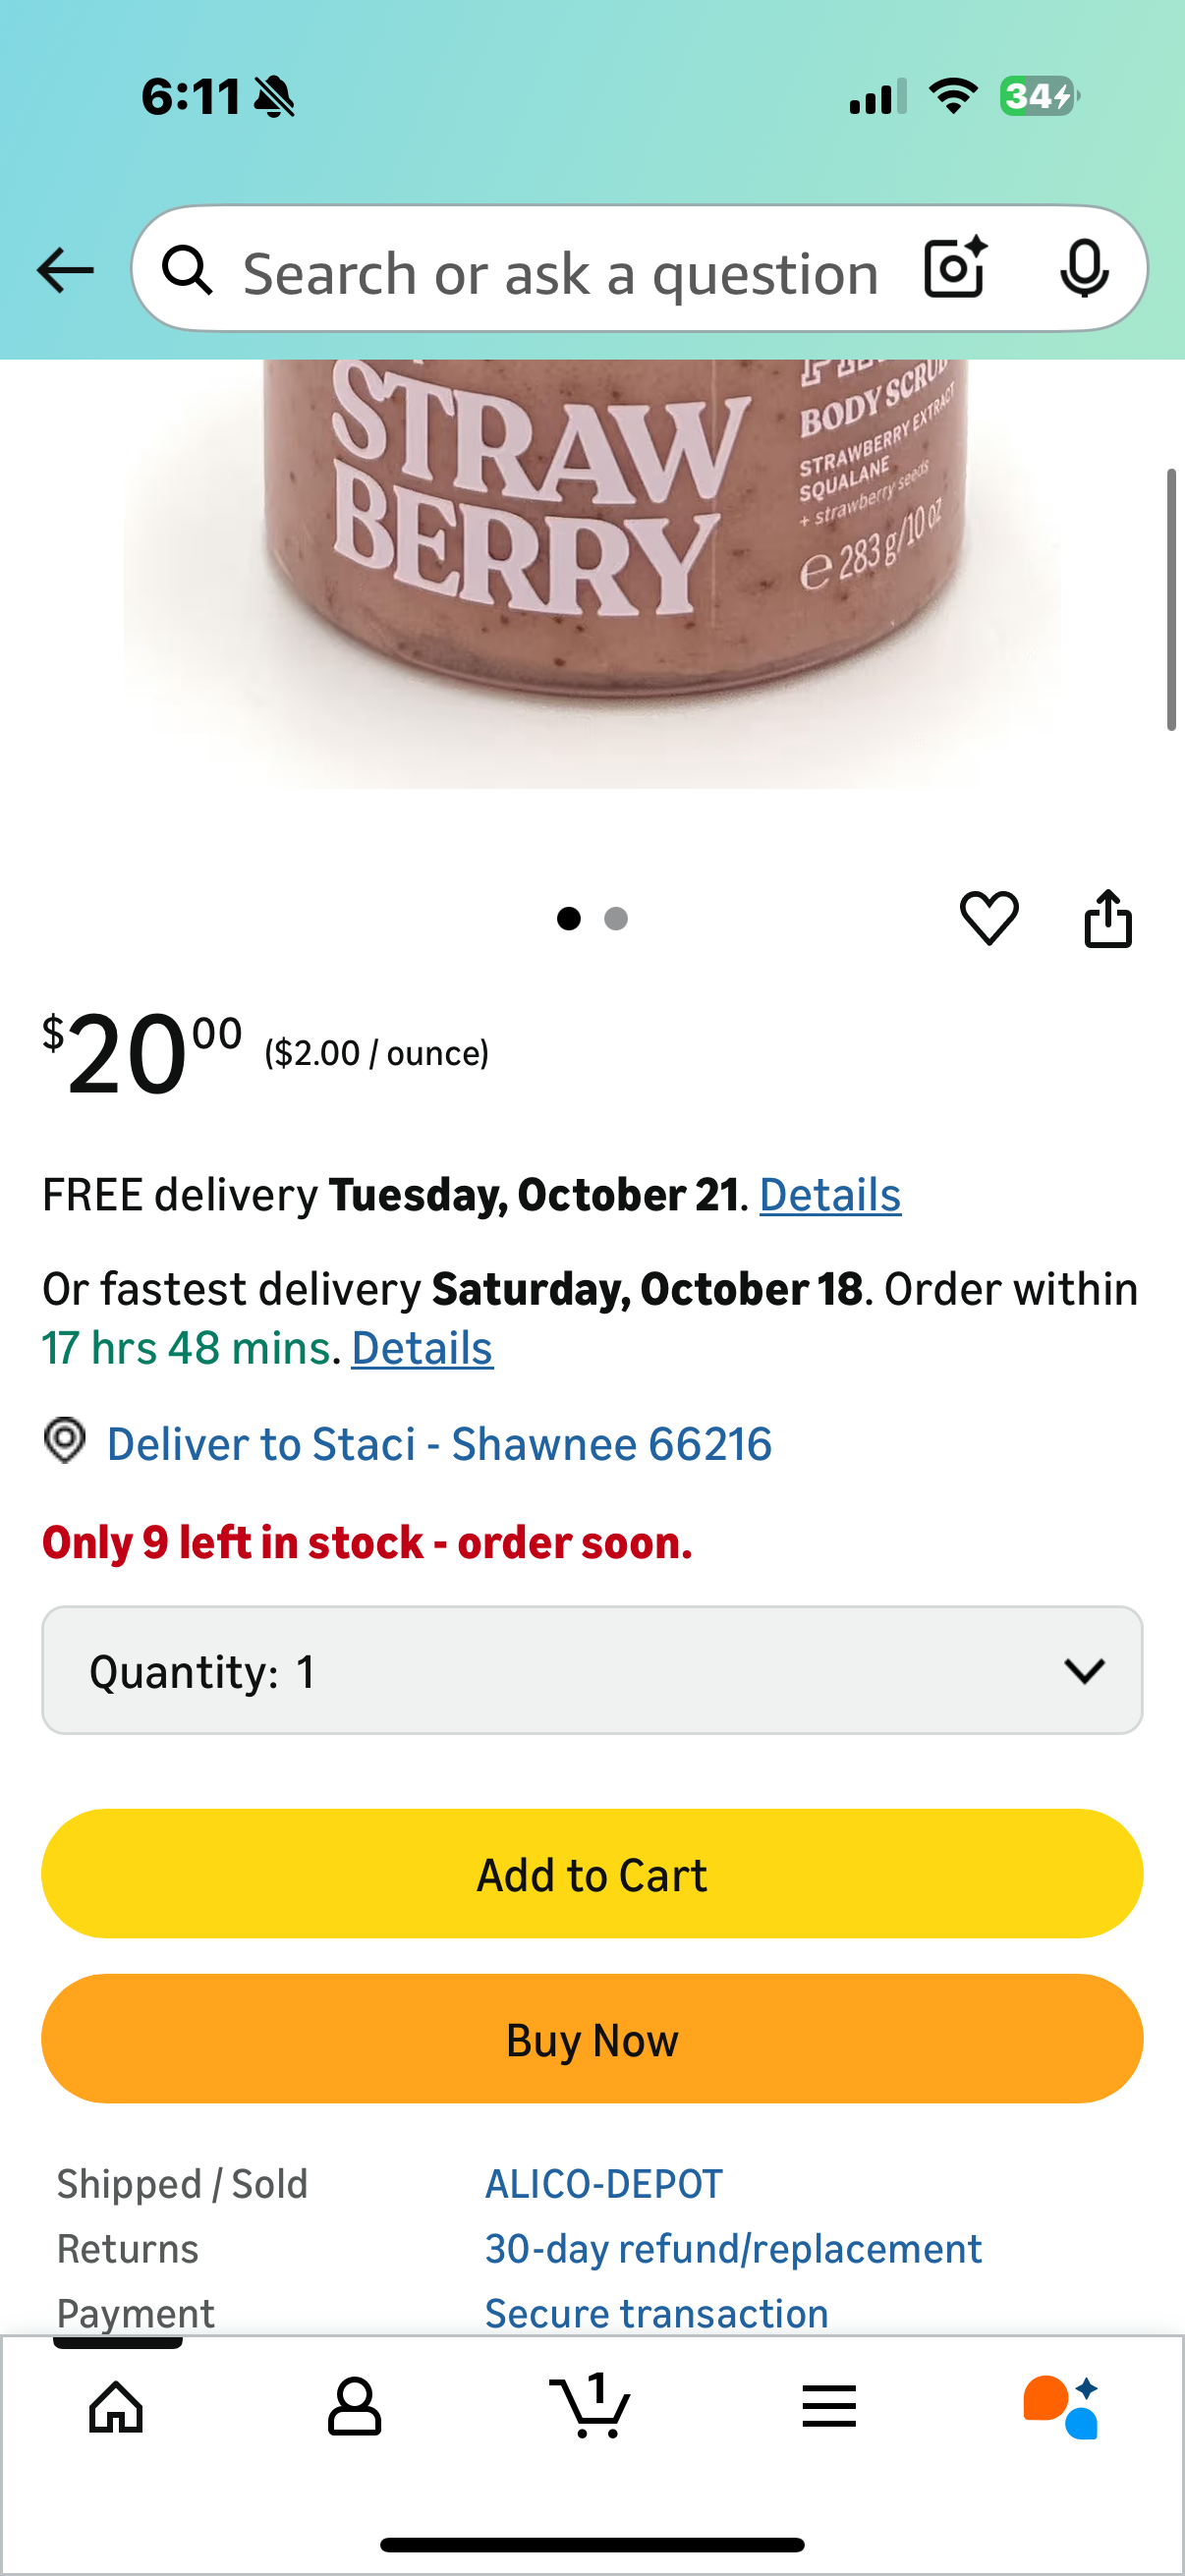
Task: Tap the microphone voice search icon
Action: (x=1083, y=268)
